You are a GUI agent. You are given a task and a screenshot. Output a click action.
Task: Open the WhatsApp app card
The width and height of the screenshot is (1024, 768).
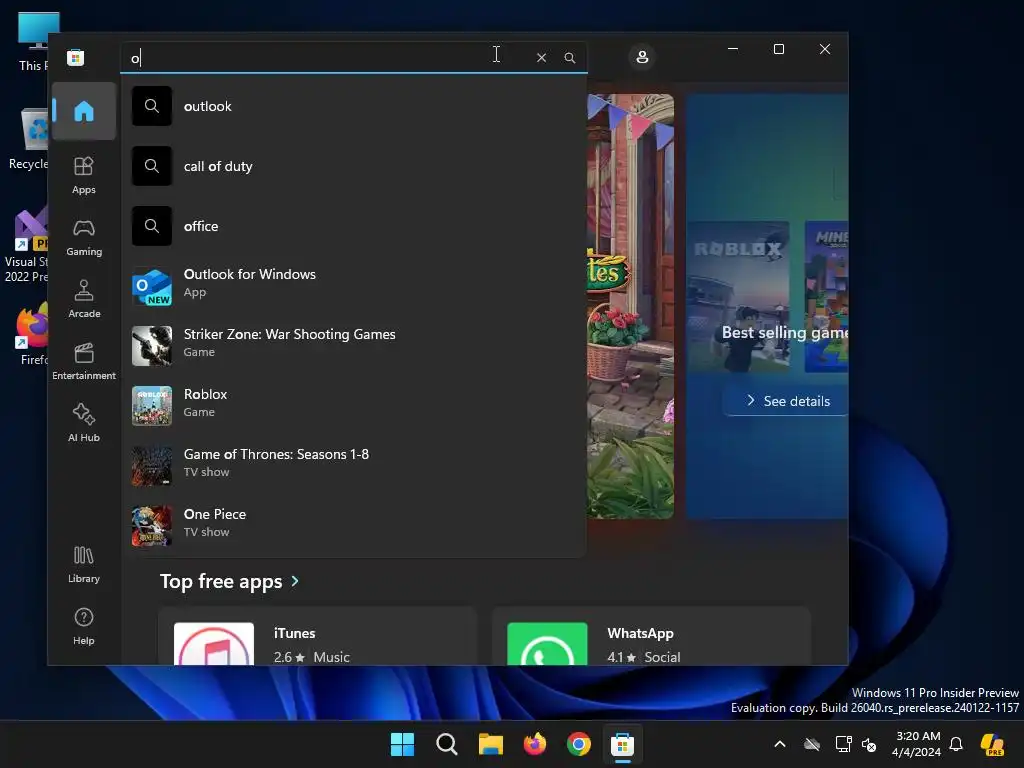coord(651,637)
